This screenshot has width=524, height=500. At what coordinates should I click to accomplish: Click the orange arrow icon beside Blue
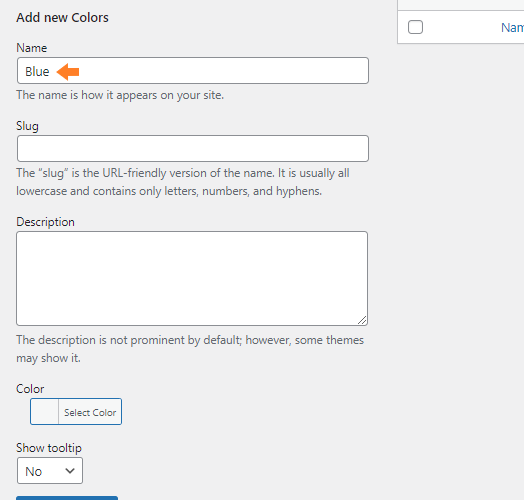click(x=68, y=72)
